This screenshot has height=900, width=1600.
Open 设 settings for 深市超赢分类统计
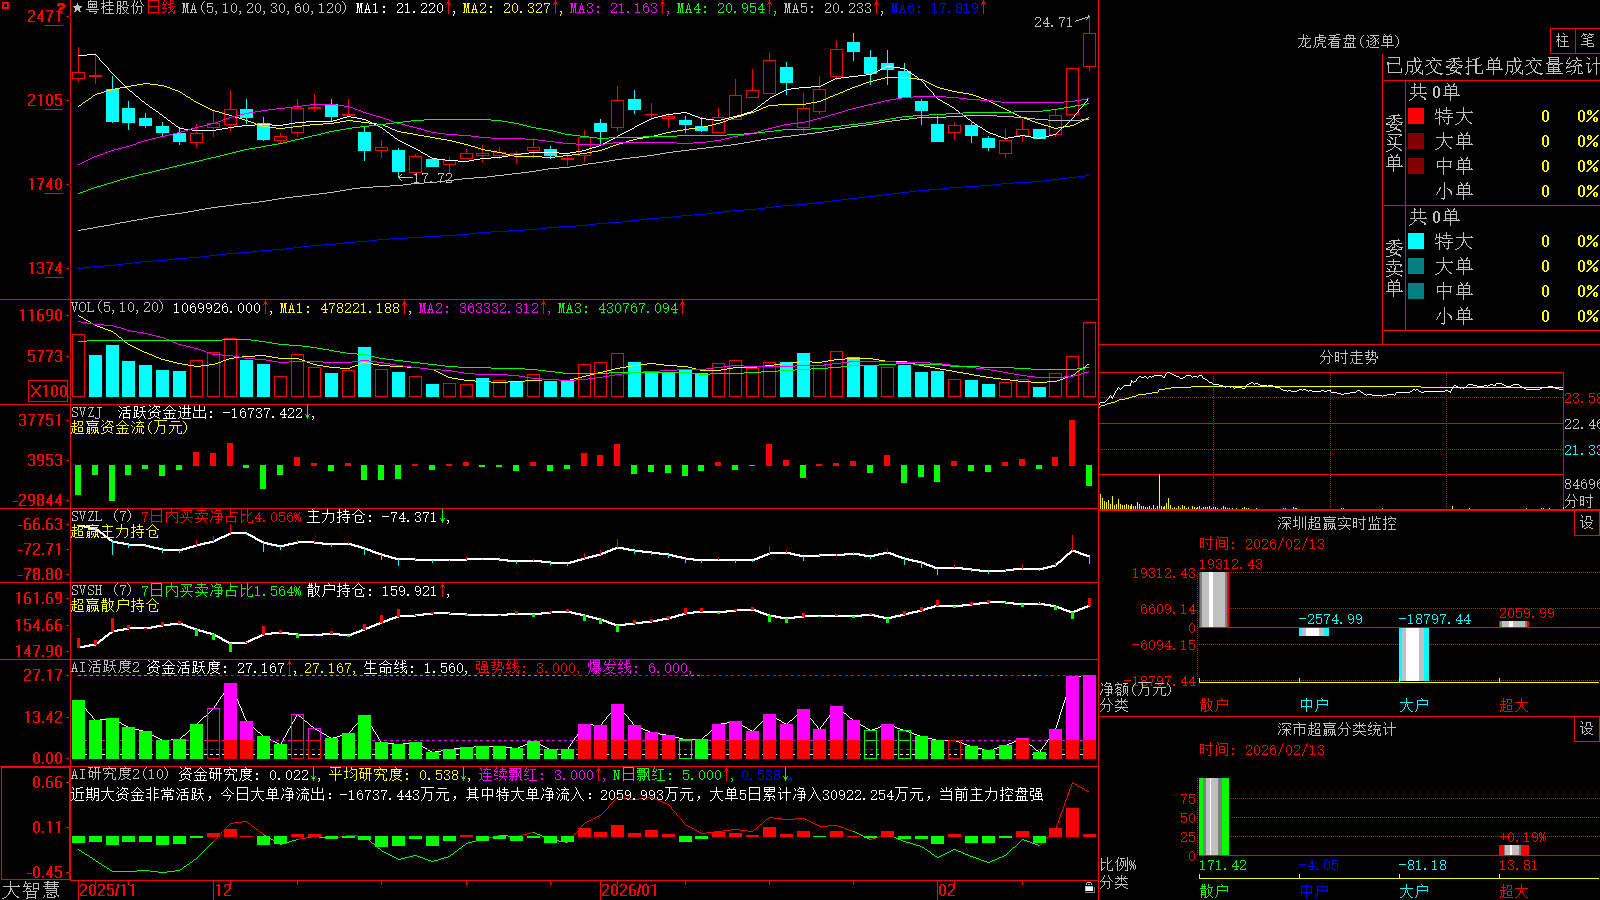pos(1587,729)
